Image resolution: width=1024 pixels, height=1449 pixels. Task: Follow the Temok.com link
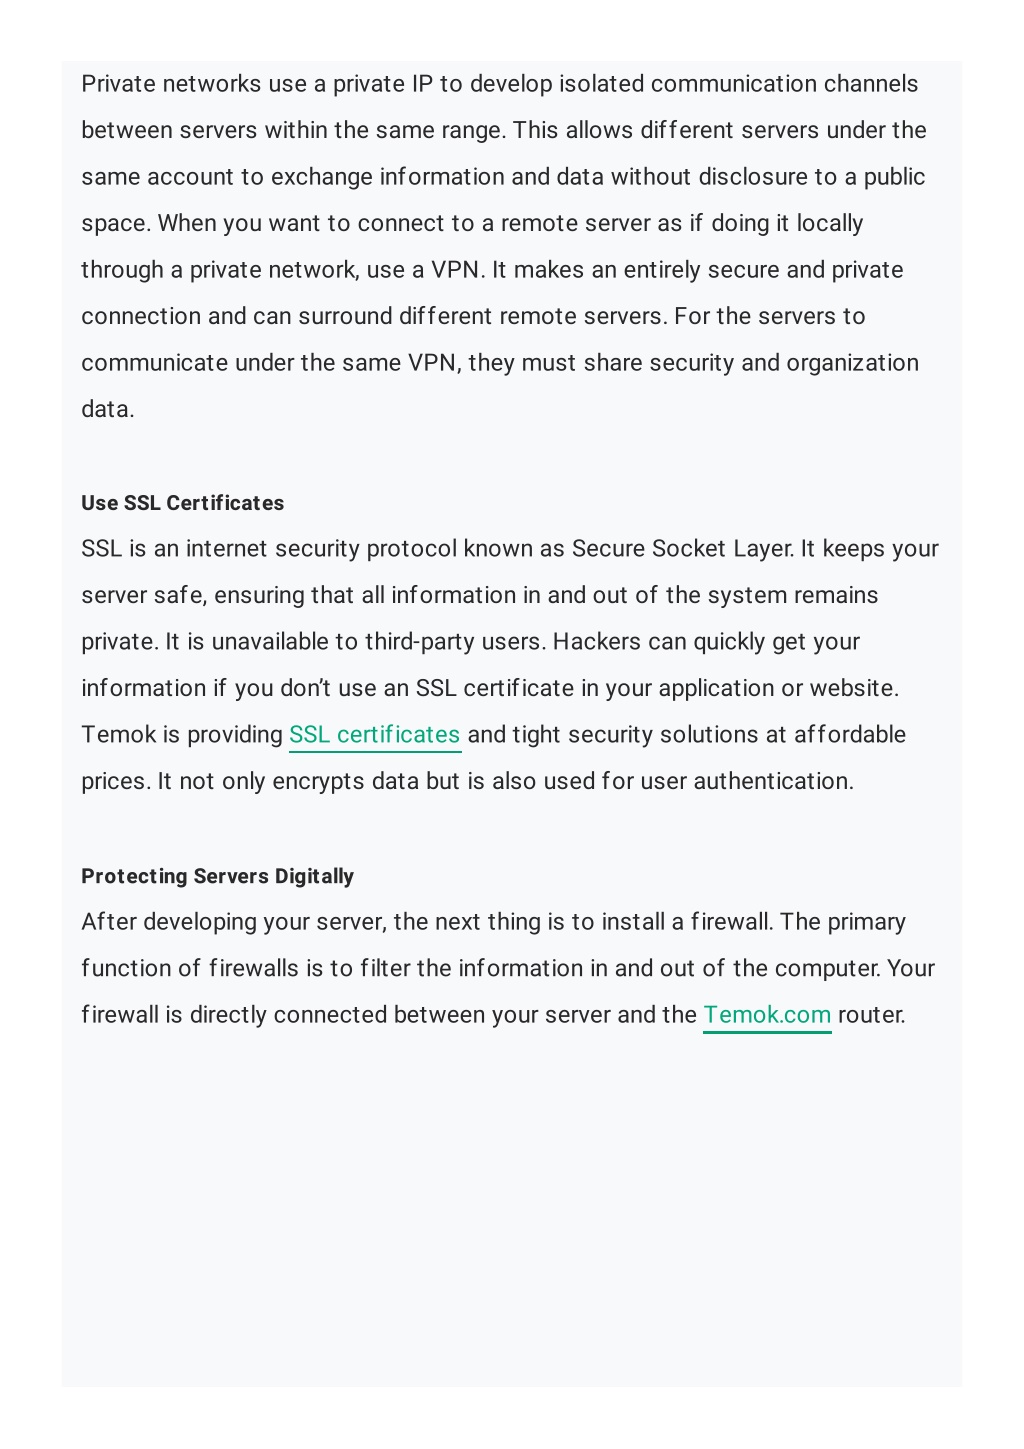[x=767, y=1015]
